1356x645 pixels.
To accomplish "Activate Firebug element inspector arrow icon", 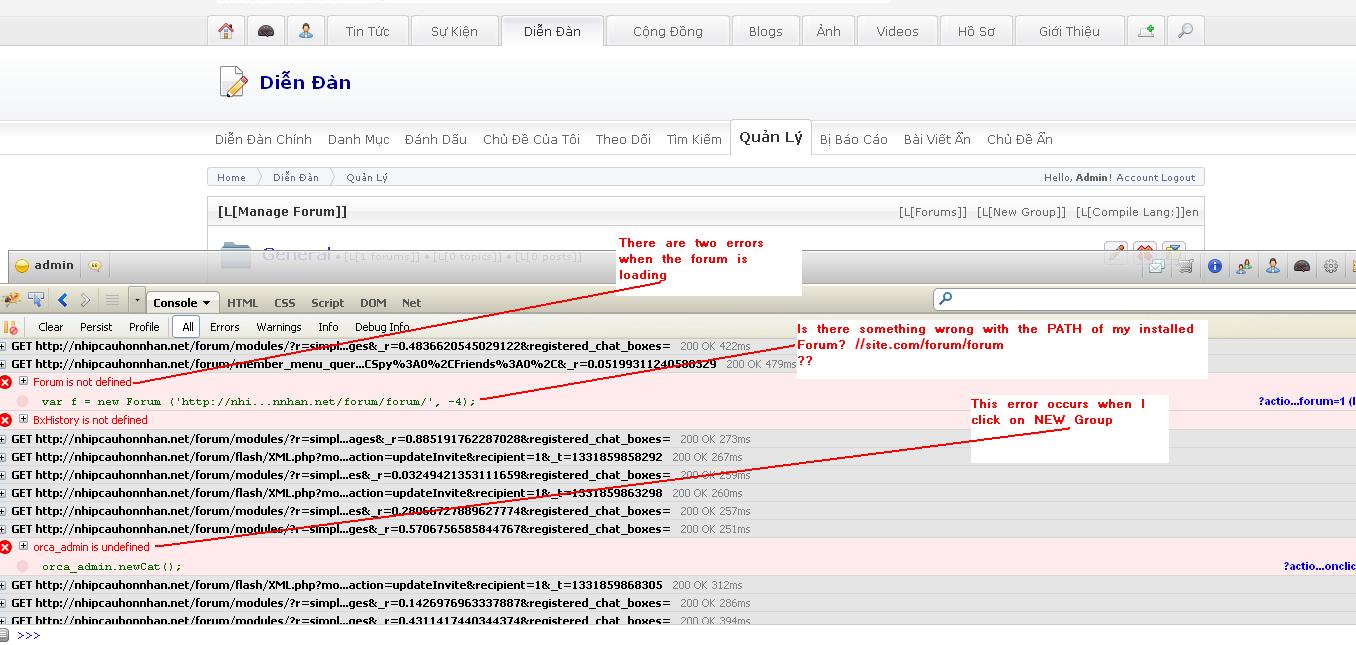I will coord(37,300).
